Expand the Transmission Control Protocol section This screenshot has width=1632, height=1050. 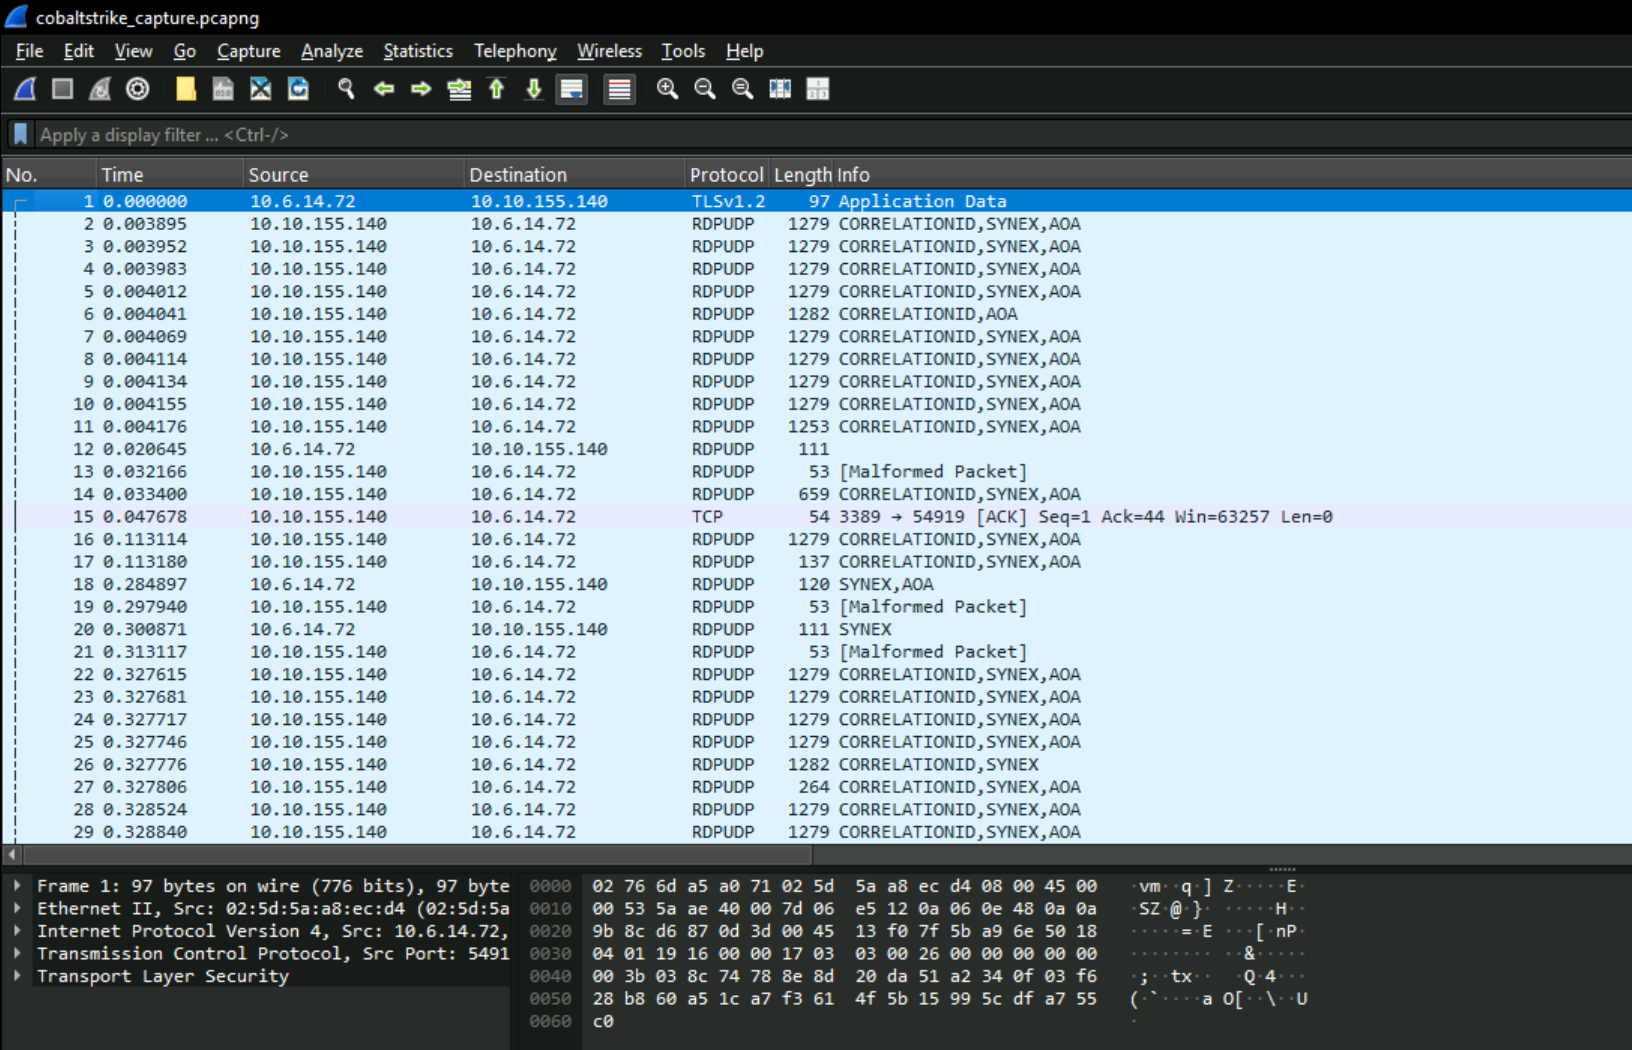[17, 954]
